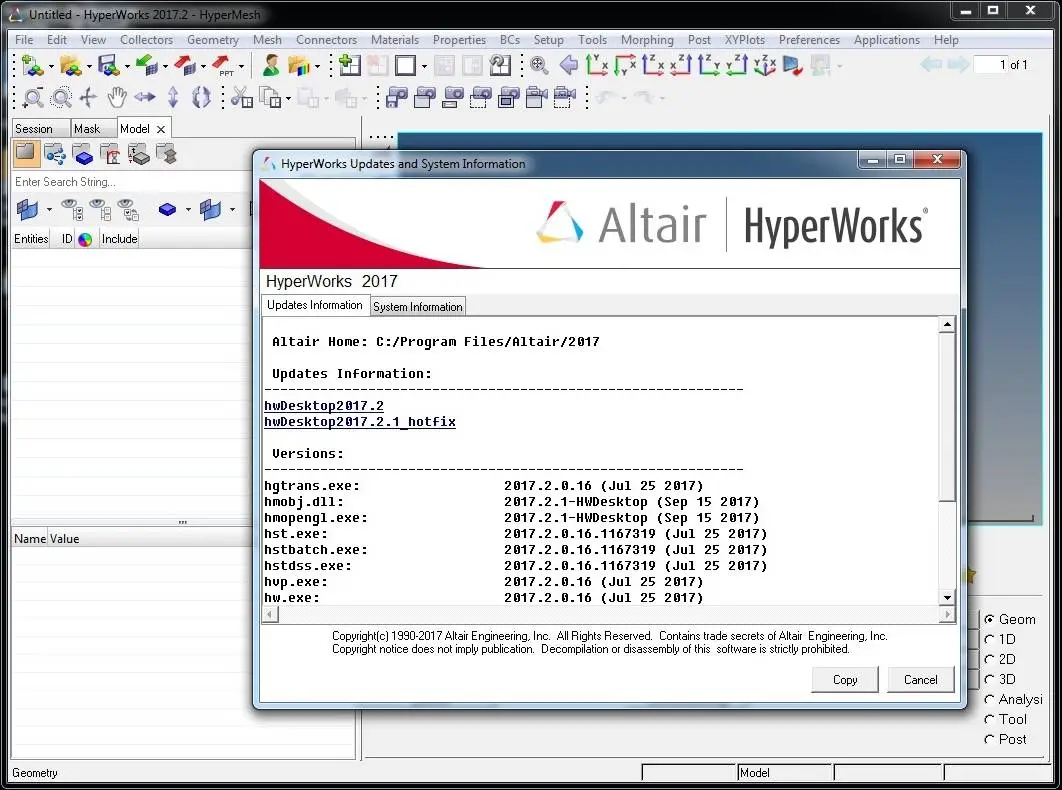
Task: Select the folder icon with gray layered shape
Action: (166, 154)
